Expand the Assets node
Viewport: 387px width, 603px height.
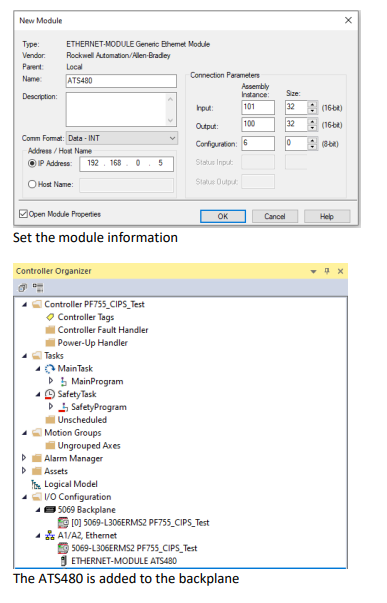24,471
